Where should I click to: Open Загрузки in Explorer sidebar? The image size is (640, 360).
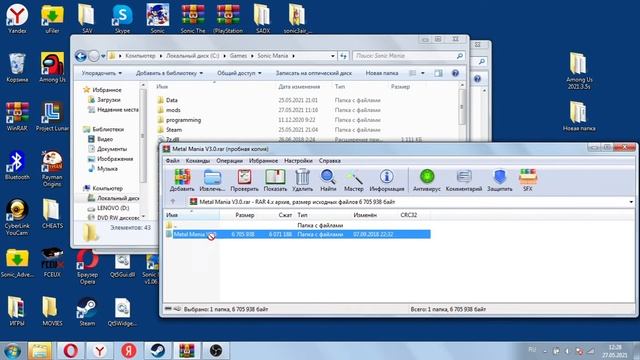109,100
